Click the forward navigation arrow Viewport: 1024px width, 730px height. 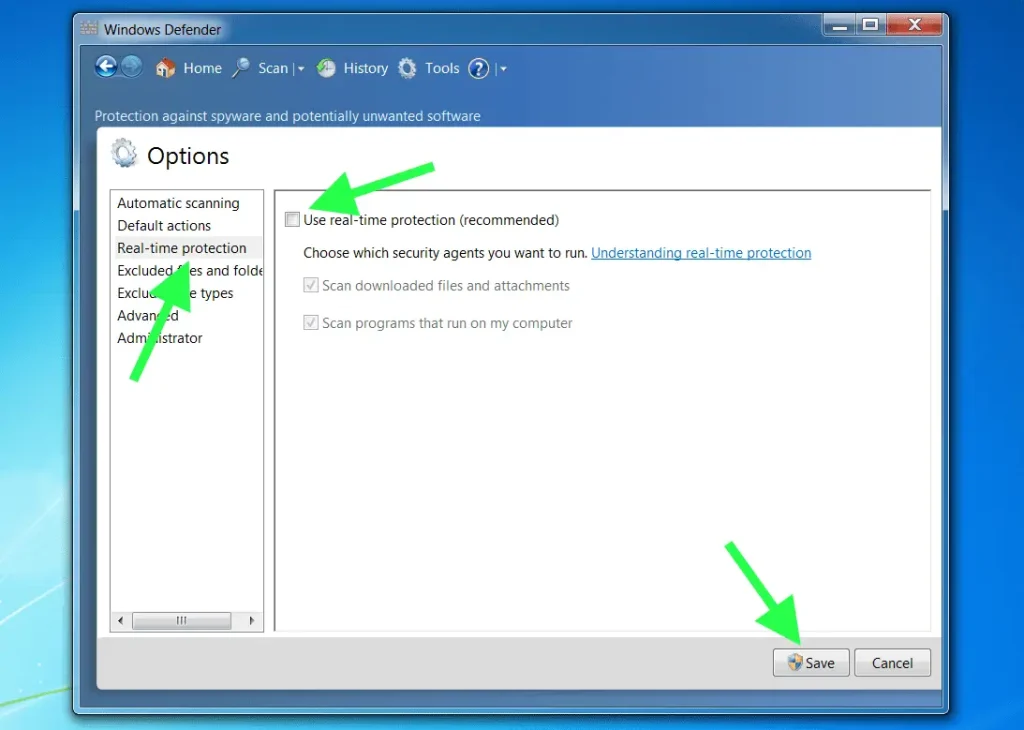[133, 67]
